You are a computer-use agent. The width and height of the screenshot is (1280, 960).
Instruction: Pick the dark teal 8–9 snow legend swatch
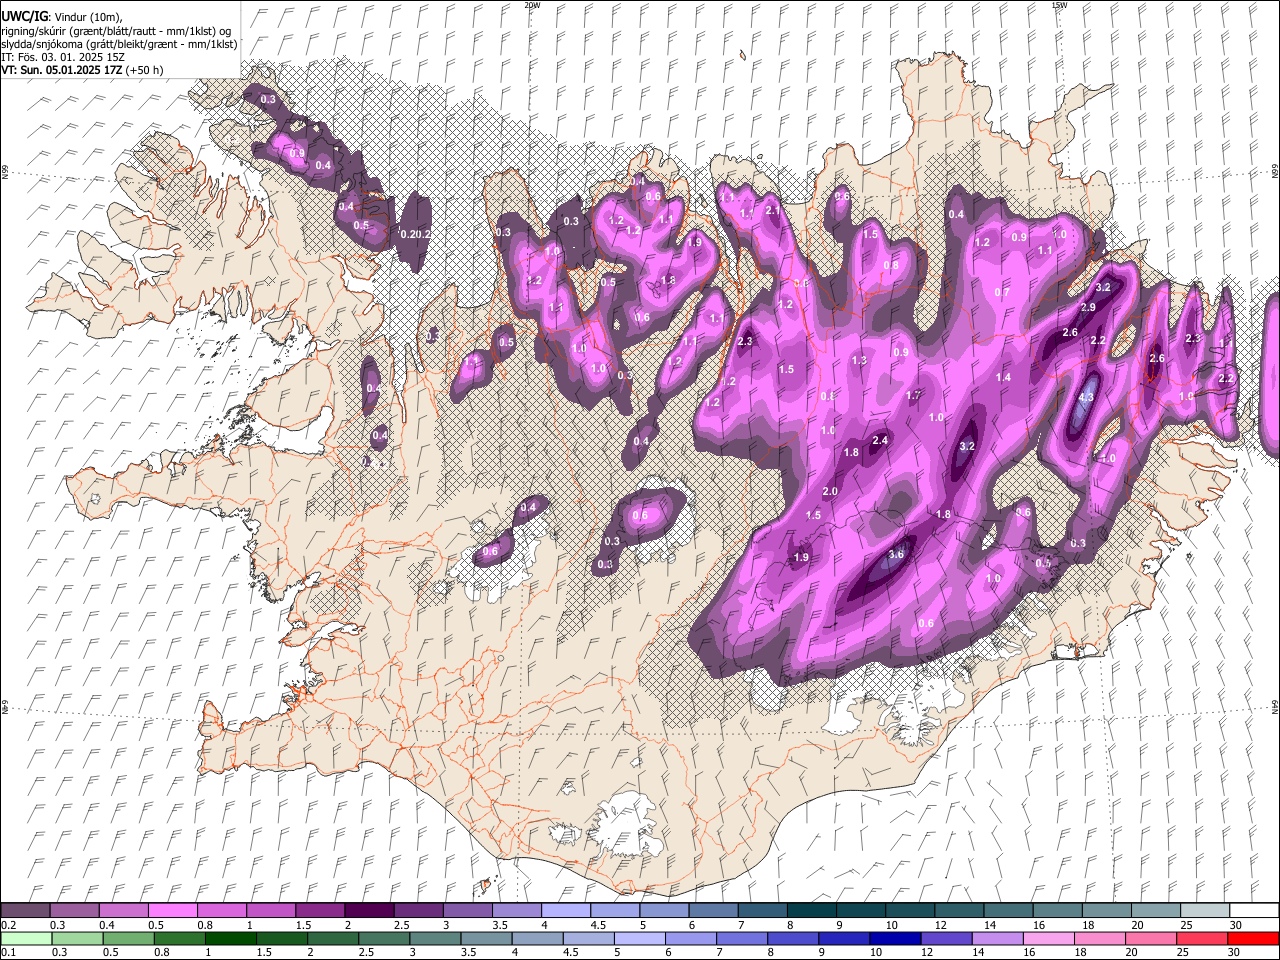(812, 911)
